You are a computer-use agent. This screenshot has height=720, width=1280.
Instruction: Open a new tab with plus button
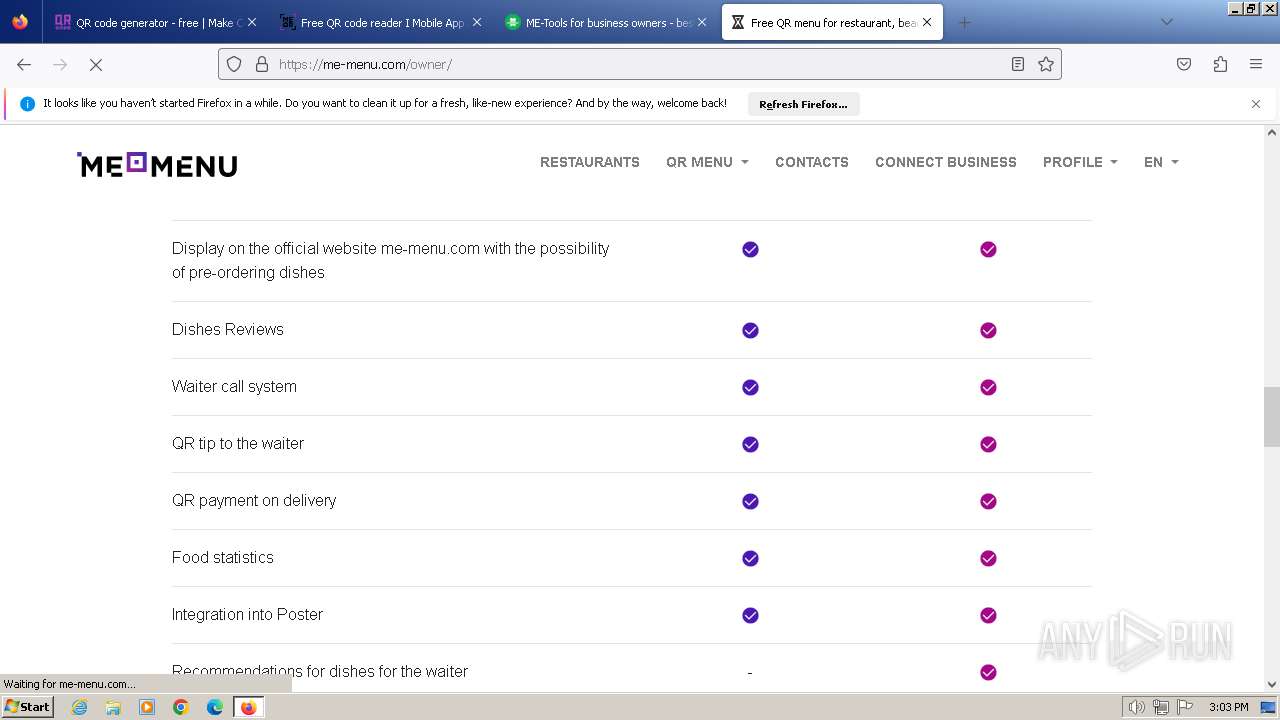[x=964, y=22]
